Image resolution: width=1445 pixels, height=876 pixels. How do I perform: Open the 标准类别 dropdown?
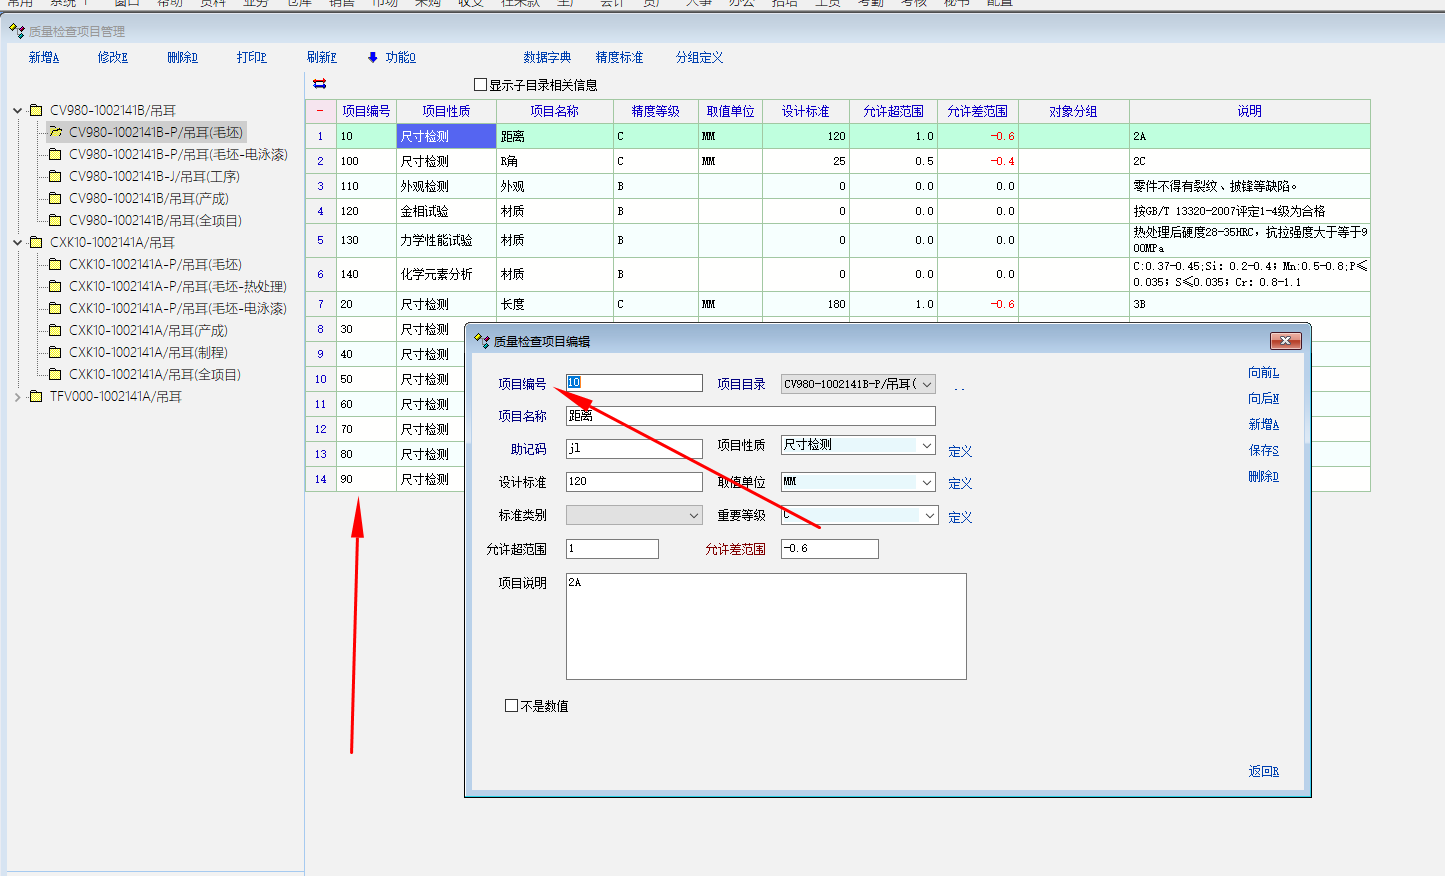tap(693, 515)
